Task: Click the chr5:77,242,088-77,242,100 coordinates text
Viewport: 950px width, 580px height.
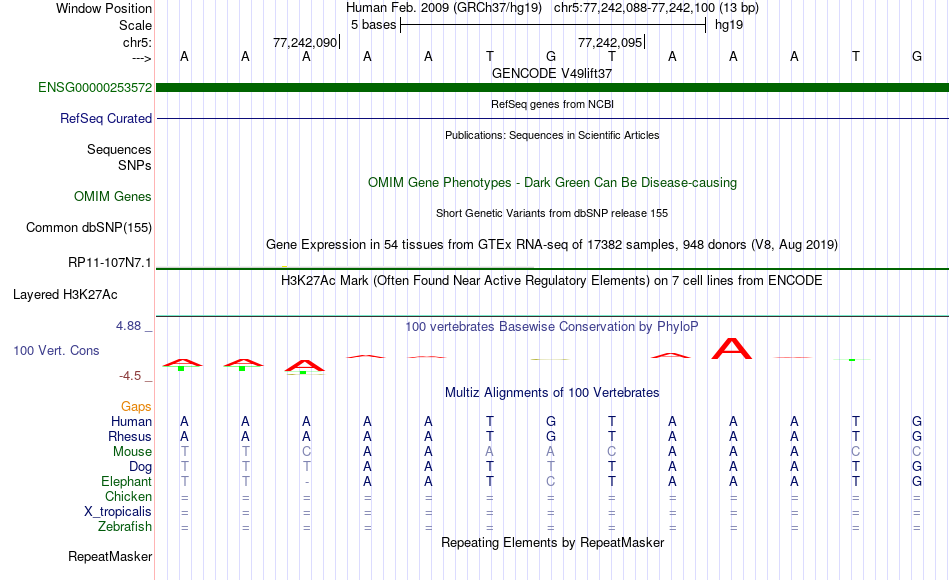Action: pos(656,8)
